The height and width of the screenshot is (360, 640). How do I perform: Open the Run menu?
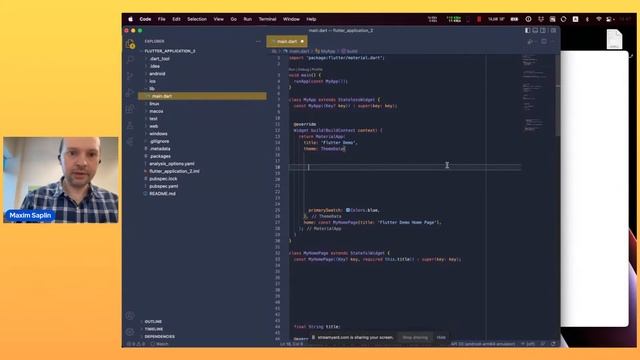point(247,19)
